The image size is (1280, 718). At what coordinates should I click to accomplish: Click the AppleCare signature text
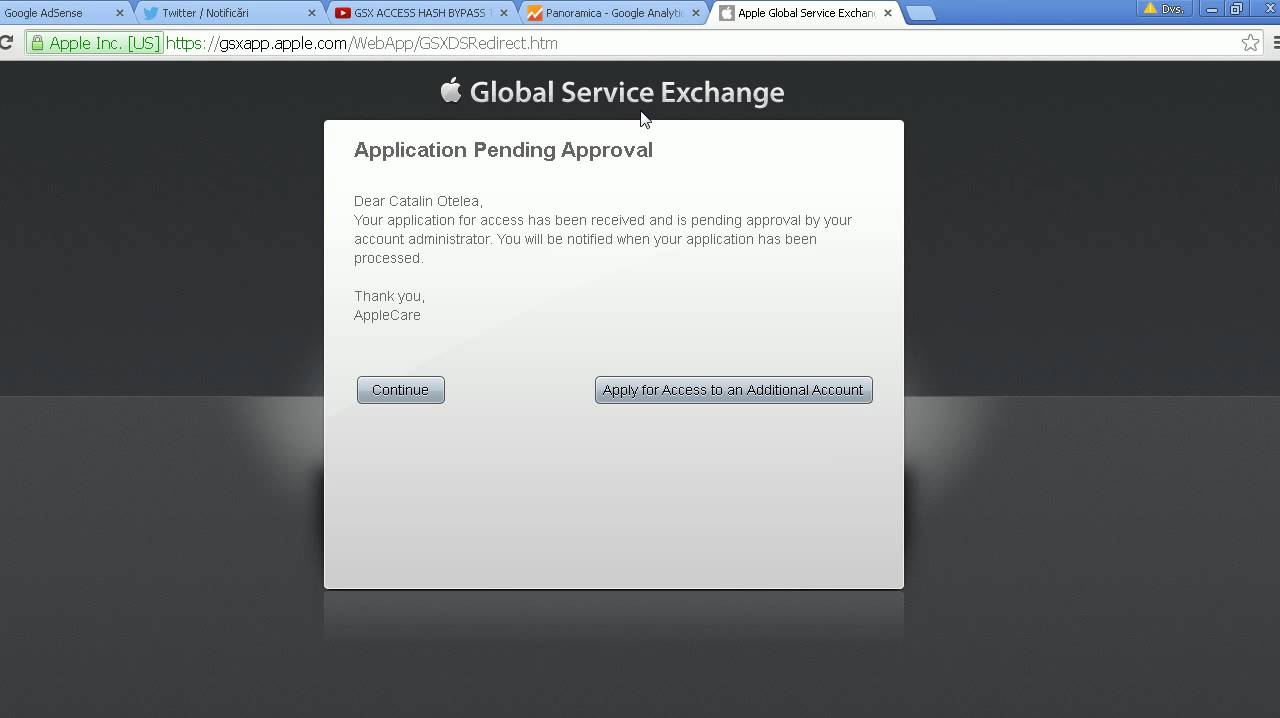[387, 315]
